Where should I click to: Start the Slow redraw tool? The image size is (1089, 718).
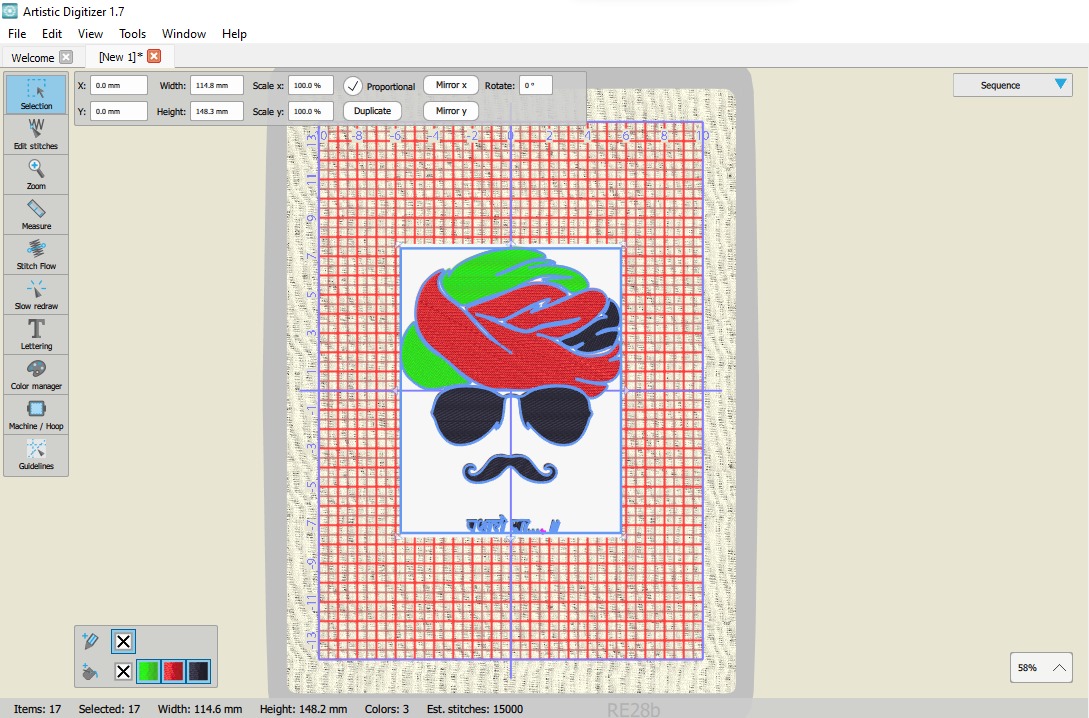click(36, 294)
